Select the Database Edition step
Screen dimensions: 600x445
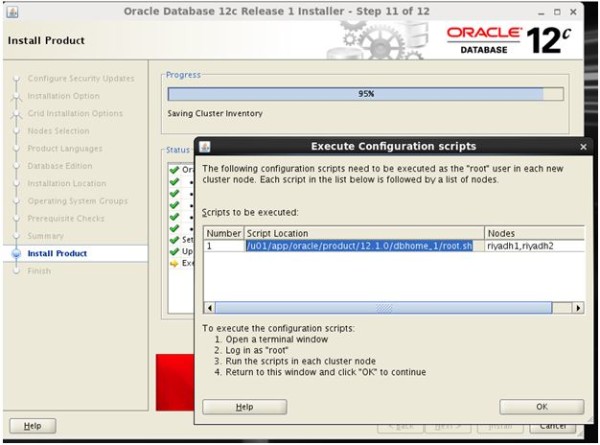(x=60, y=166)
